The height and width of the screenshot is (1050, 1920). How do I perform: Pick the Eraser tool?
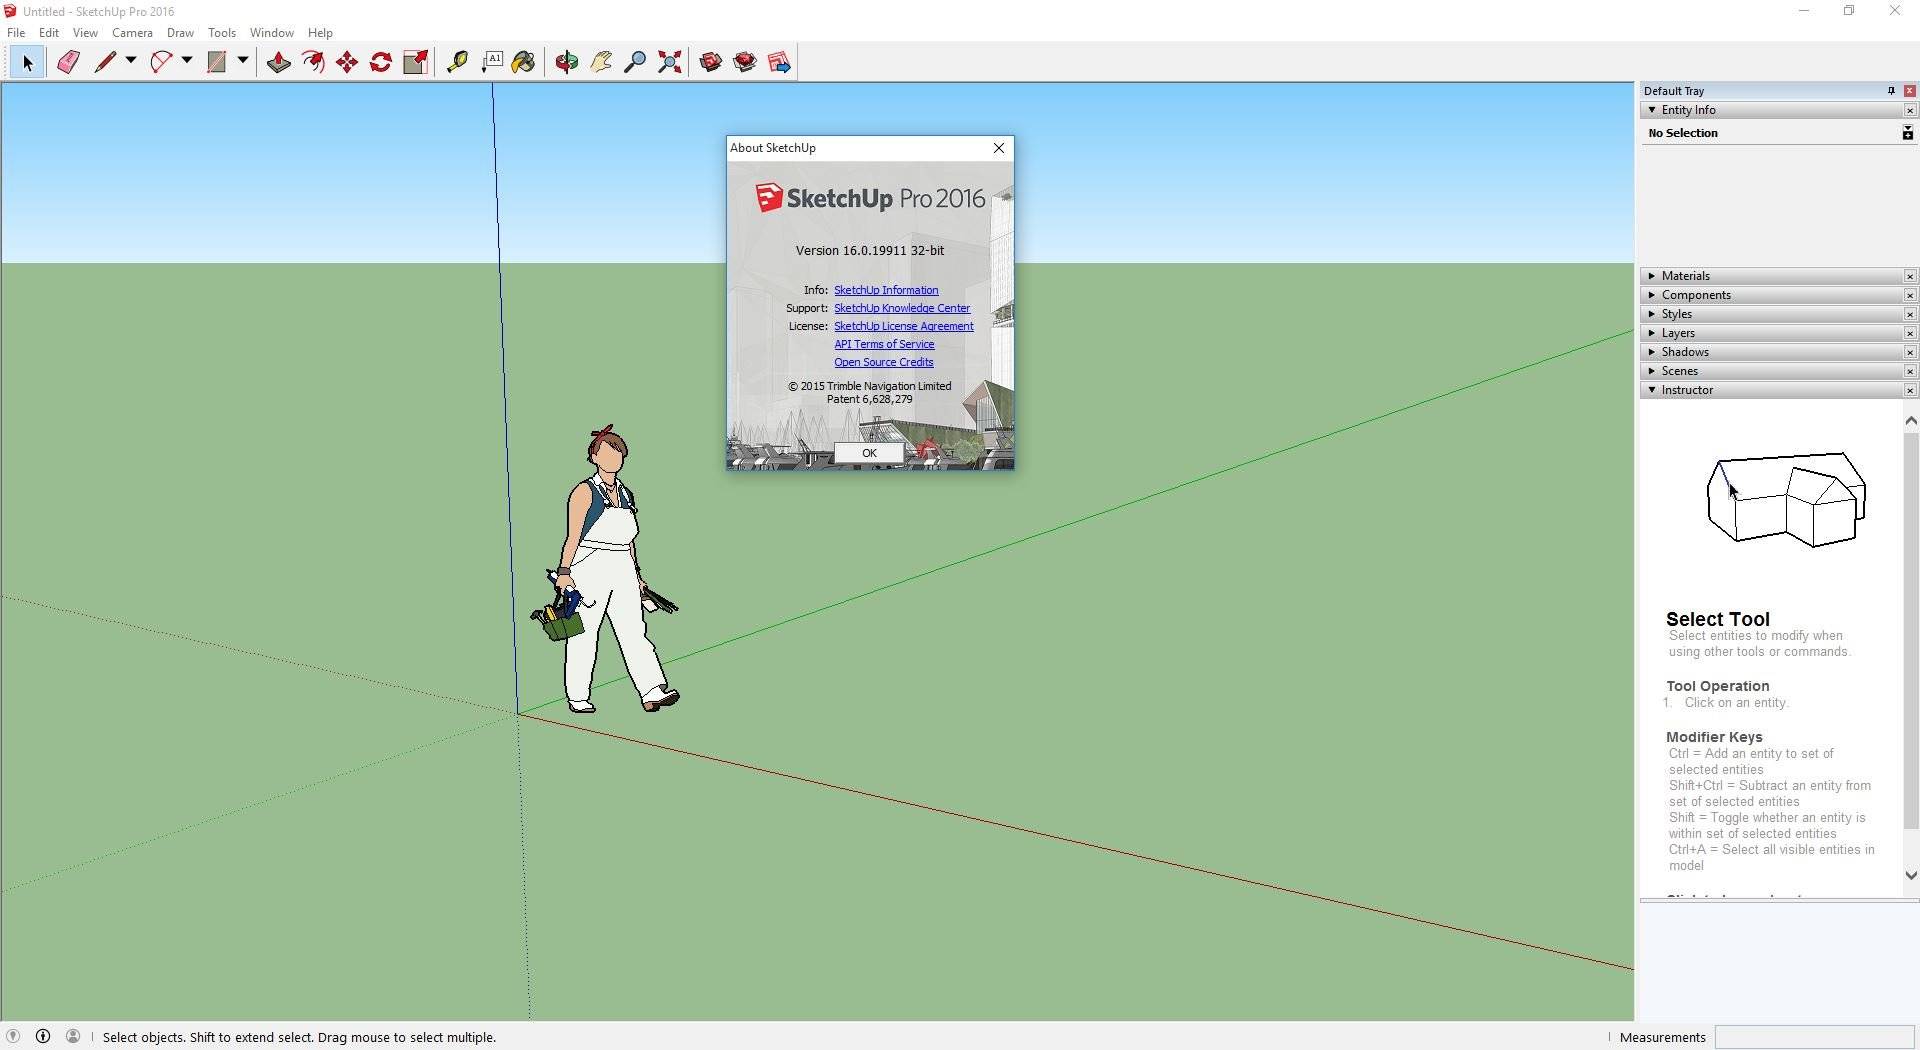[68, 62]
